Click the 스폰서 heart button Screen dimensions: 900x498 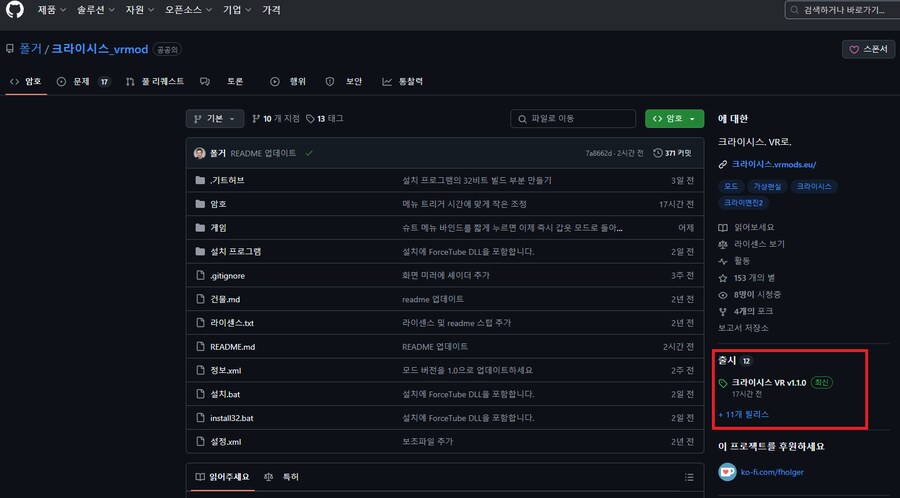point(868,49)
